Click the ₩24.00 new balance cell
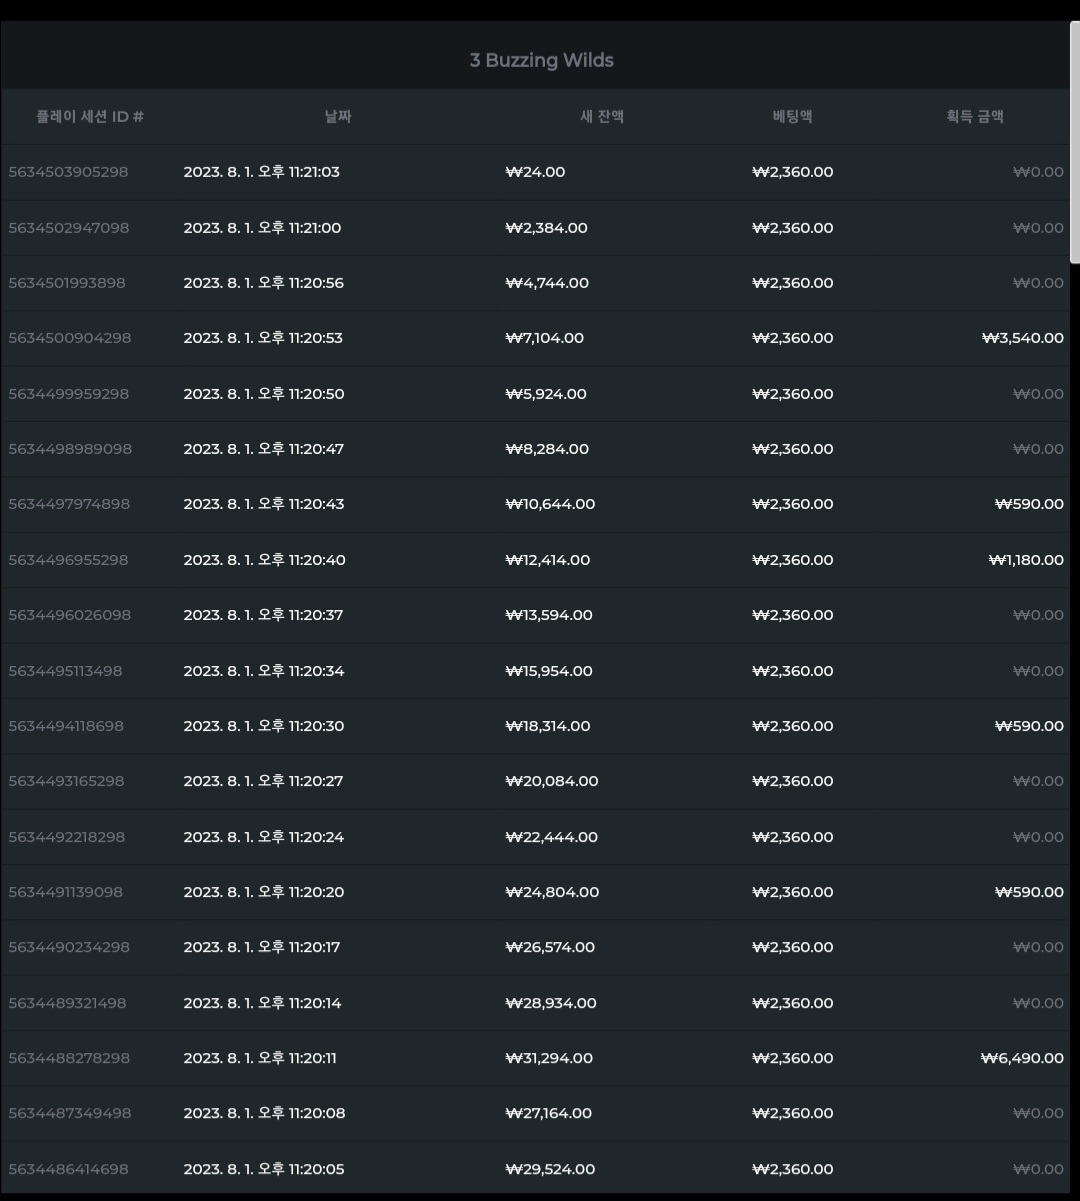The height and width of the screenshot is (1201, 1080). click(x=535, y=172)
